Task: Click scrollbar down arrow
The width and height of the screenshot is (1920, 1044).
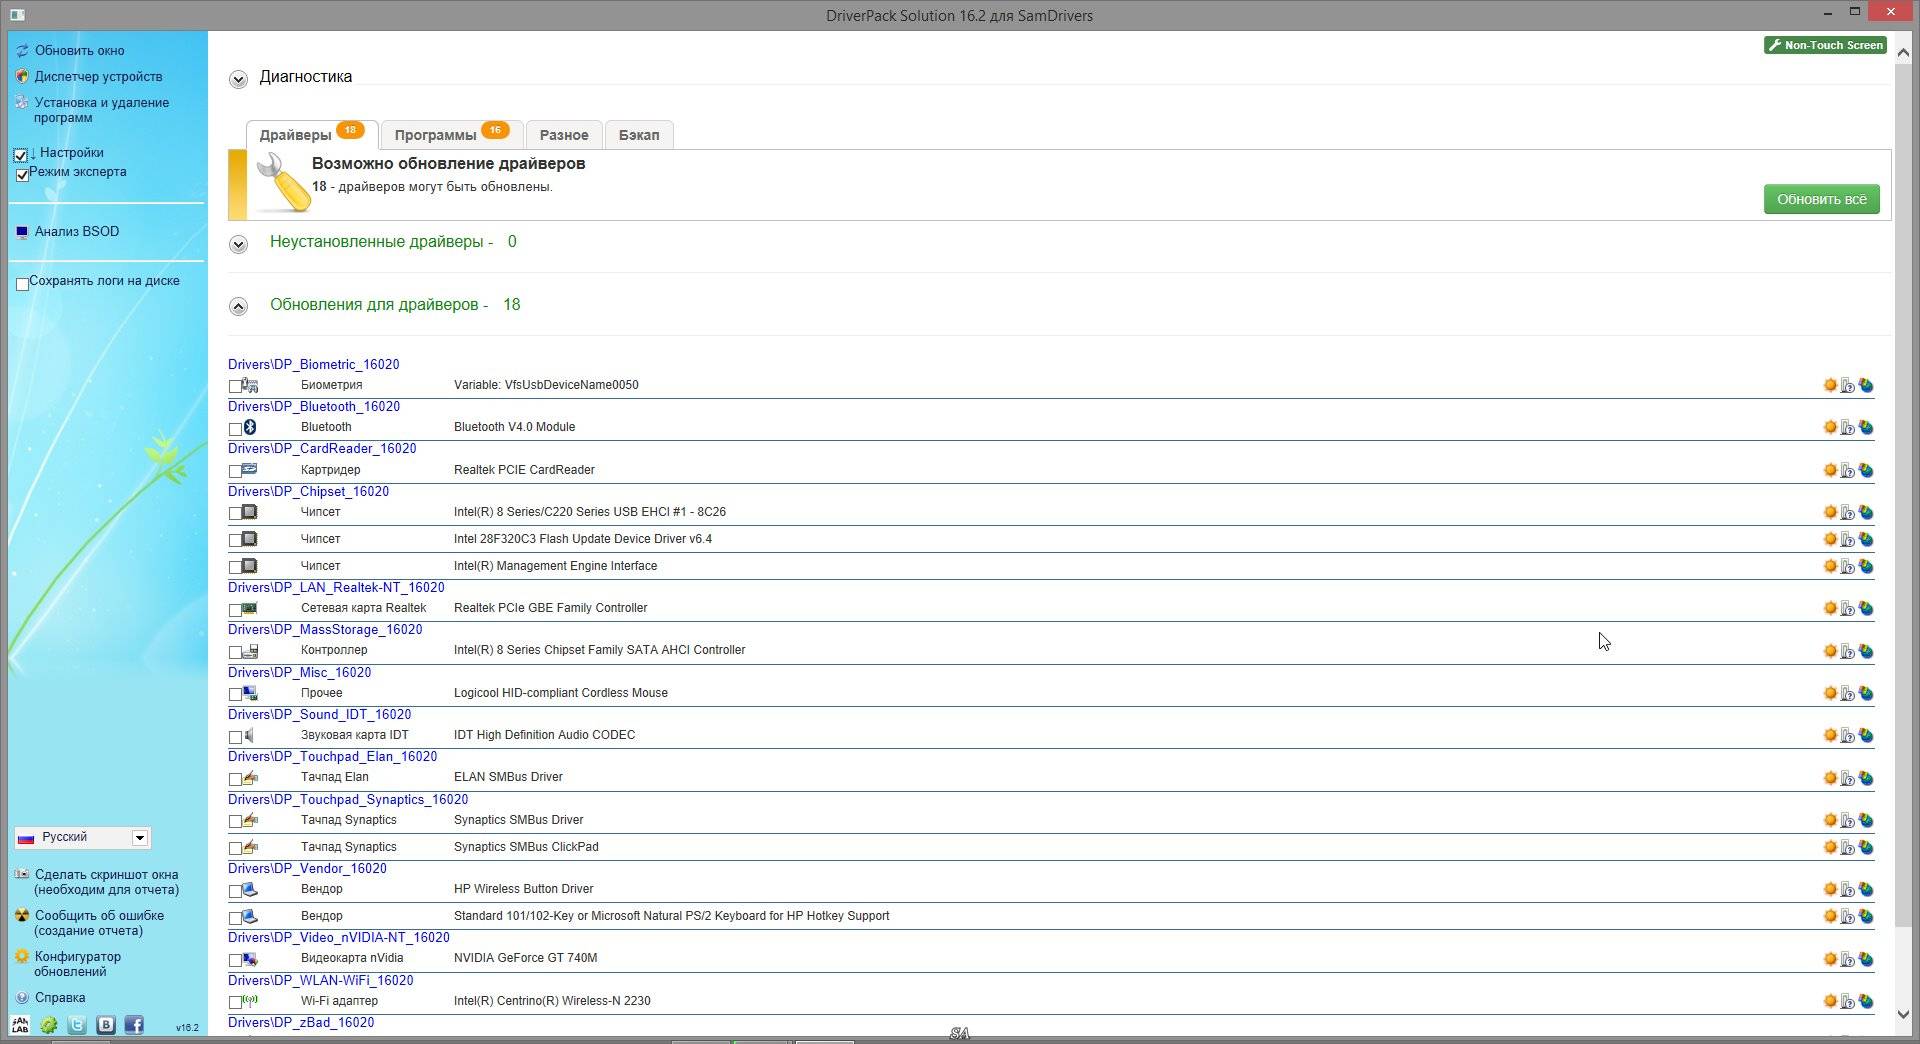Action: point(1904,1014)
